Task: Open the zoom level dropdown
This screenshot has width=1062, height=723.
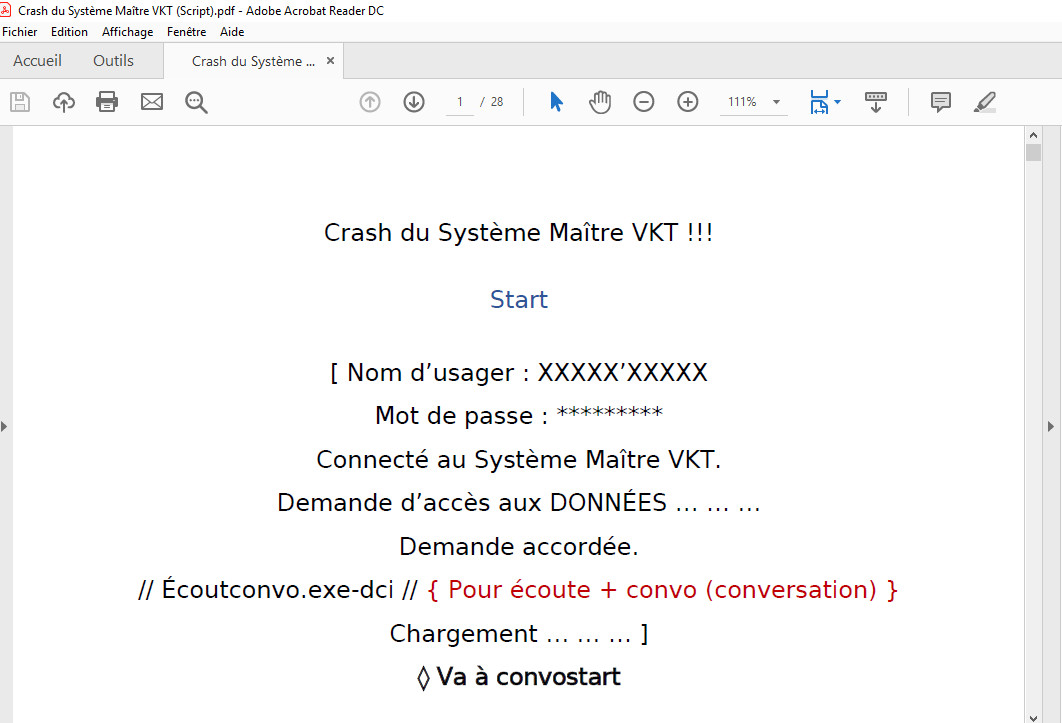Action: coord(775,101)
